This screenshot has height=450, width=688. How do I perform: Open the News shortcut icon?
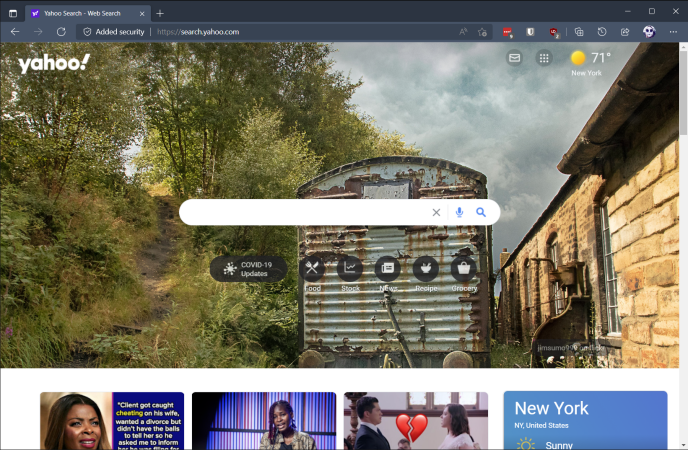[388, 268]
